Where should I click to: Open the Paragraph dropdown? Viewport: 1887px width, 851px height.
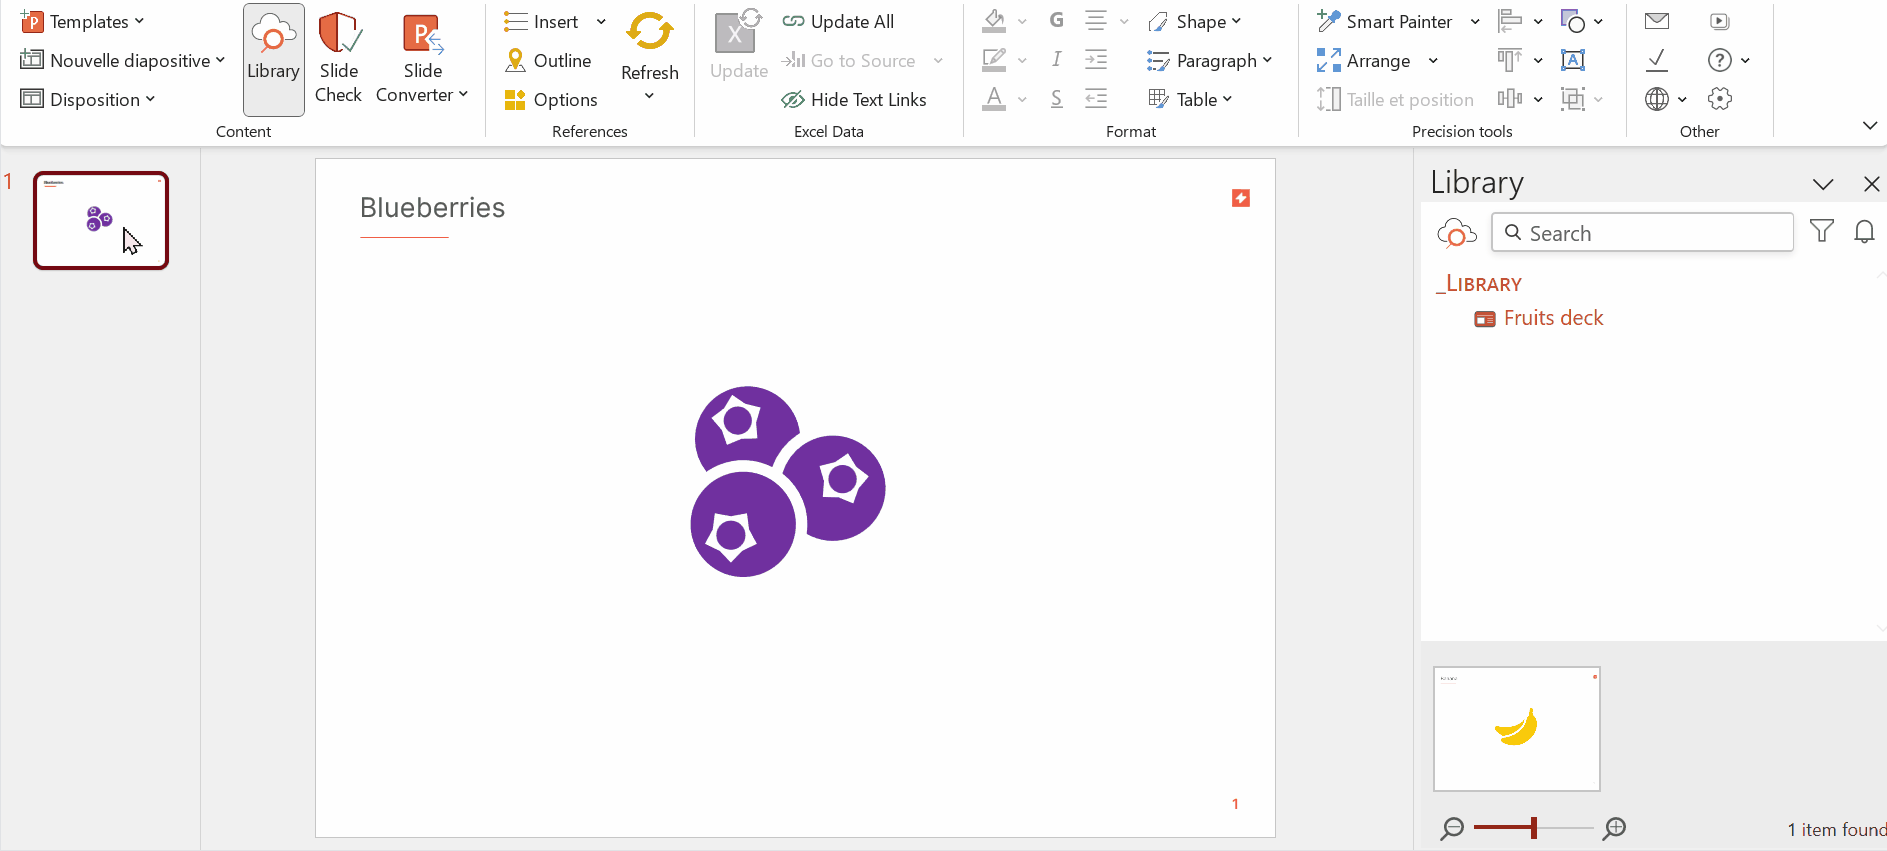1210,60
